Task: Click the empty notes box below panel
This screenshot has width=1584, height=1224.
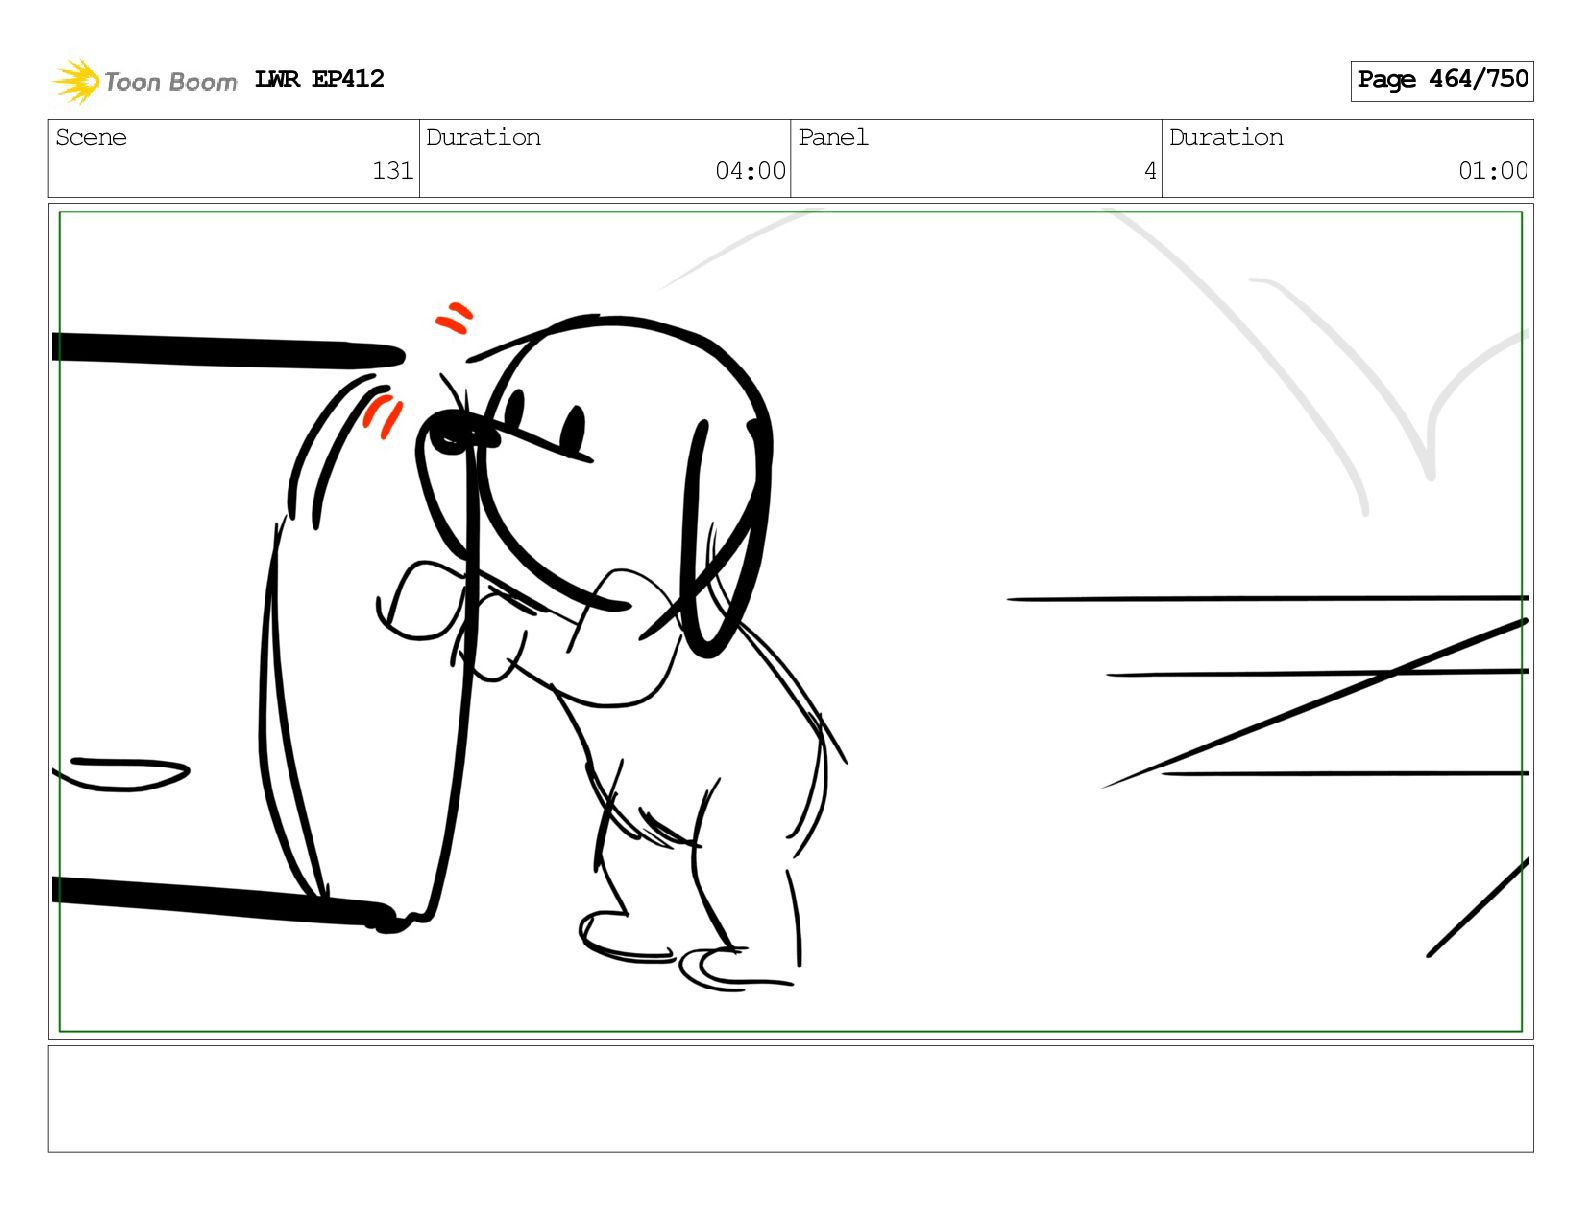Action: pyautogui.click(x=791, y=1099)
